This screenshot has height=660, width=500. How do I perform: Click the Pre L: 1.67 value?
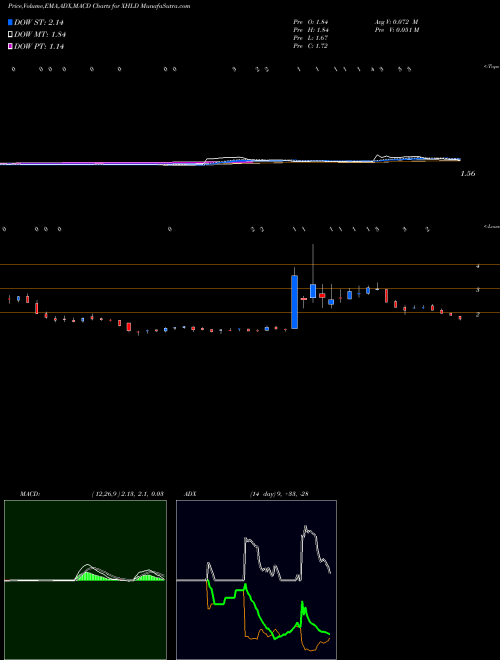coord(311,38)
